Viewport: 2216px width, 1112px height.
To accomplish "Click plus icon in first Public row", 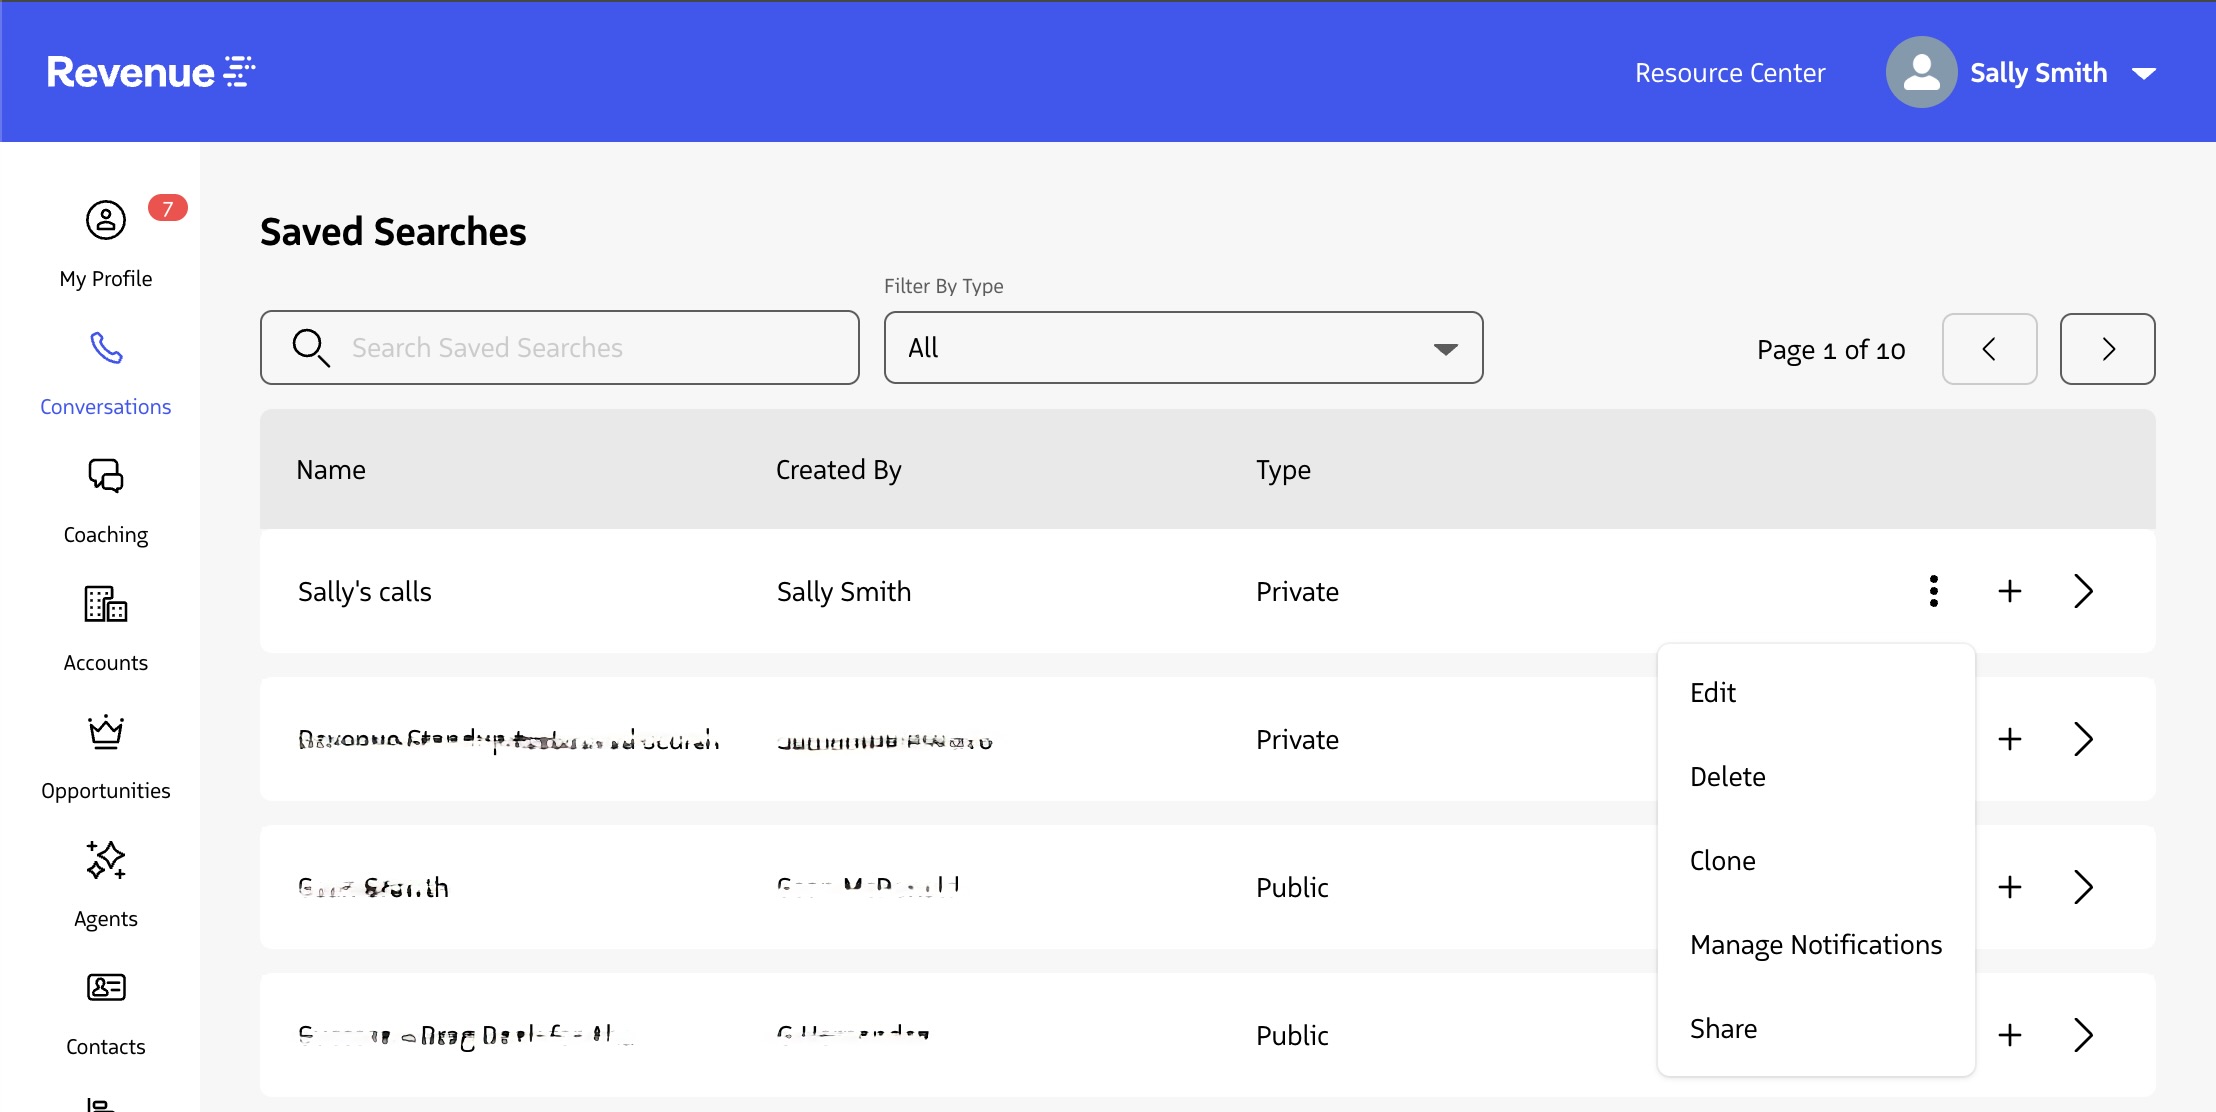I will coord(2010,887).
